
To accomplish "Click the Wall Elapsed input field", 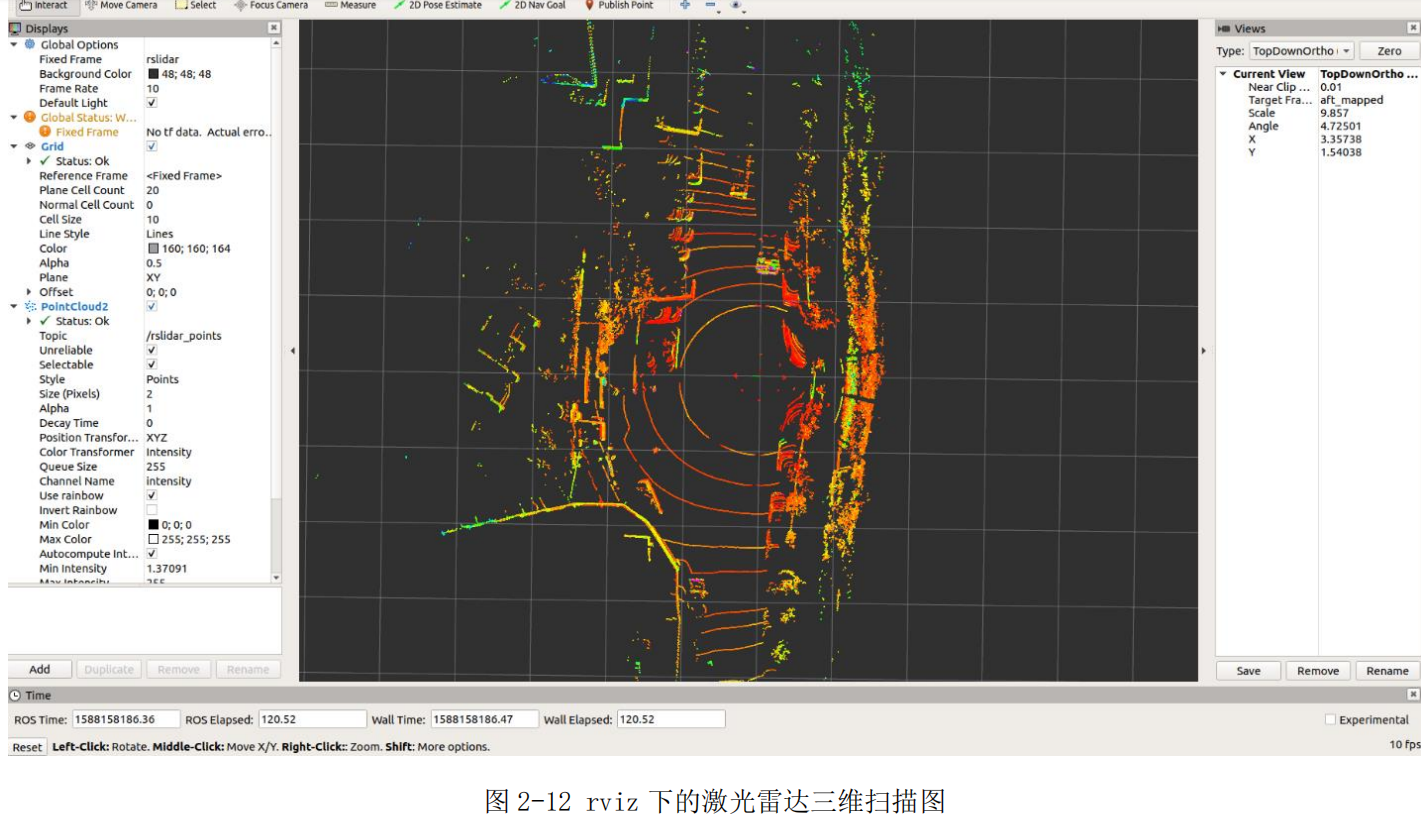I will 671,719.
